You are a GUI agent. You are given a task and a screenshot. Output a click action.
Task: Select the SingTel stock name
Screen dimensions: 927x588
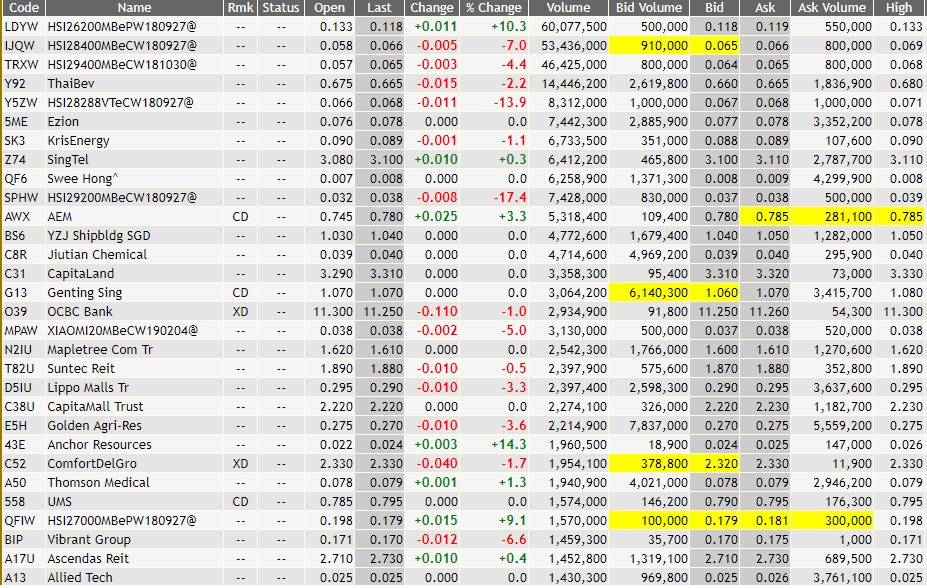tap(68, 160)
